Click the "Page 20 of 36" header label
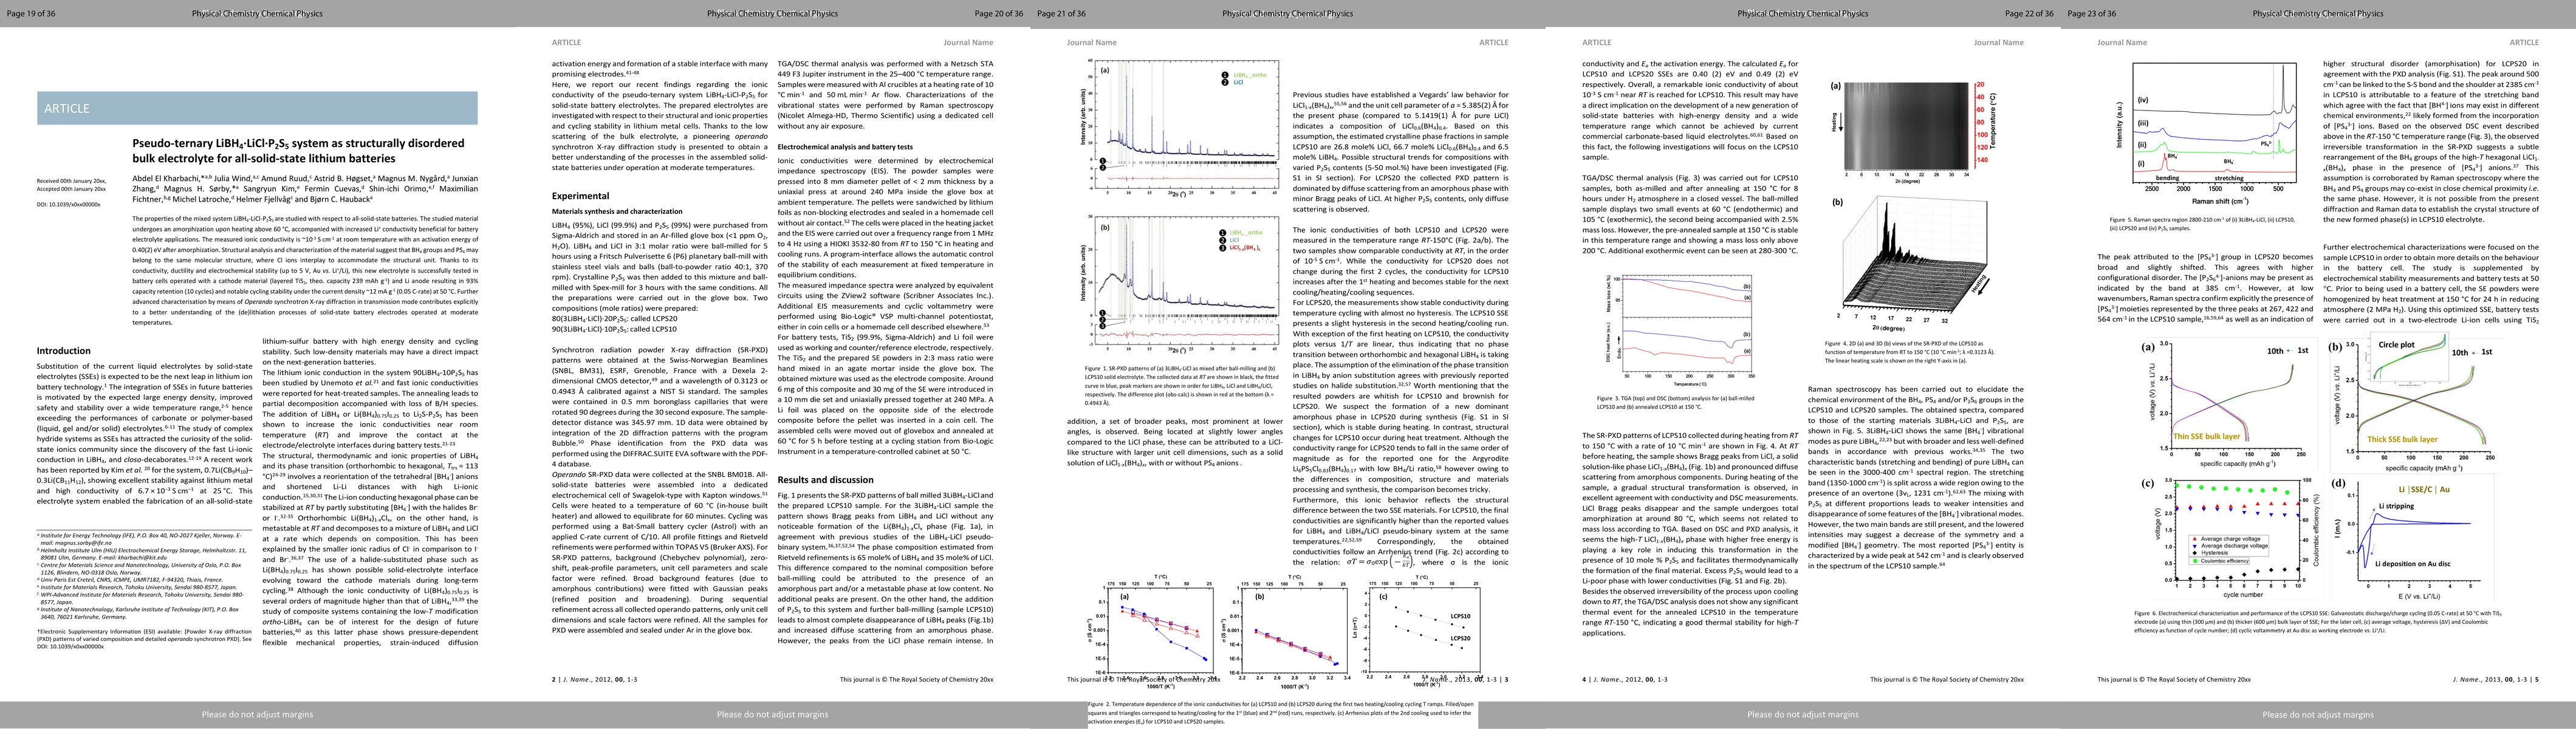Image resolution: width=2576 pixels, height=729 pixels. click(999, 14)
